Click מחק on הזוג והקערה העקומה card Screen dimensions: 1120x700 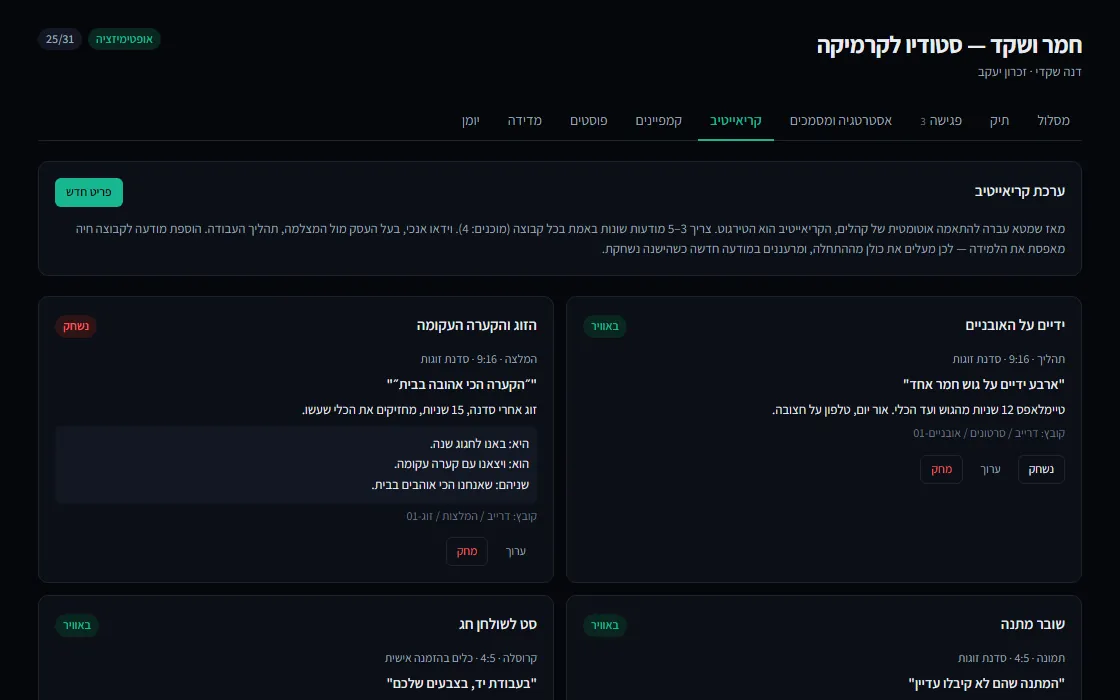pos(466,551)
